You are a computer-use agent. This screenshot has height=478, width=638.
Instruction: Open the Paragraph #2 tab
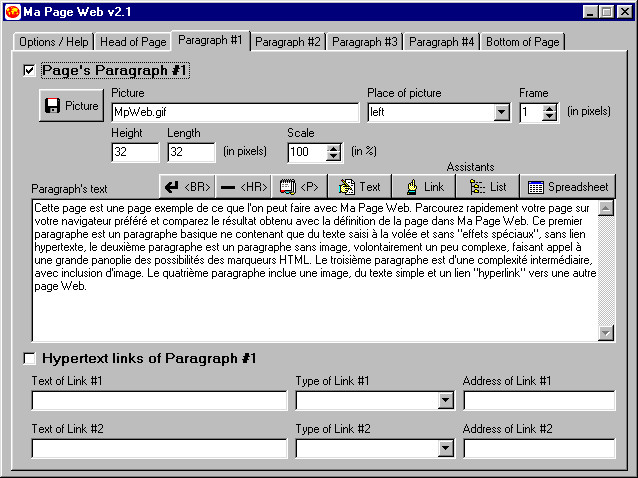point(288,42)
